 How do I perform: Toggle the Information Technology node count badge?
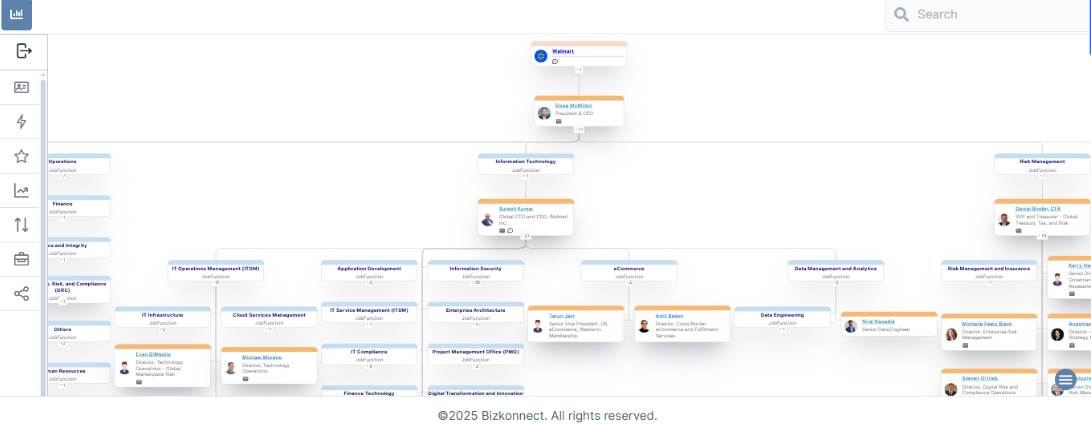(525, 176)
